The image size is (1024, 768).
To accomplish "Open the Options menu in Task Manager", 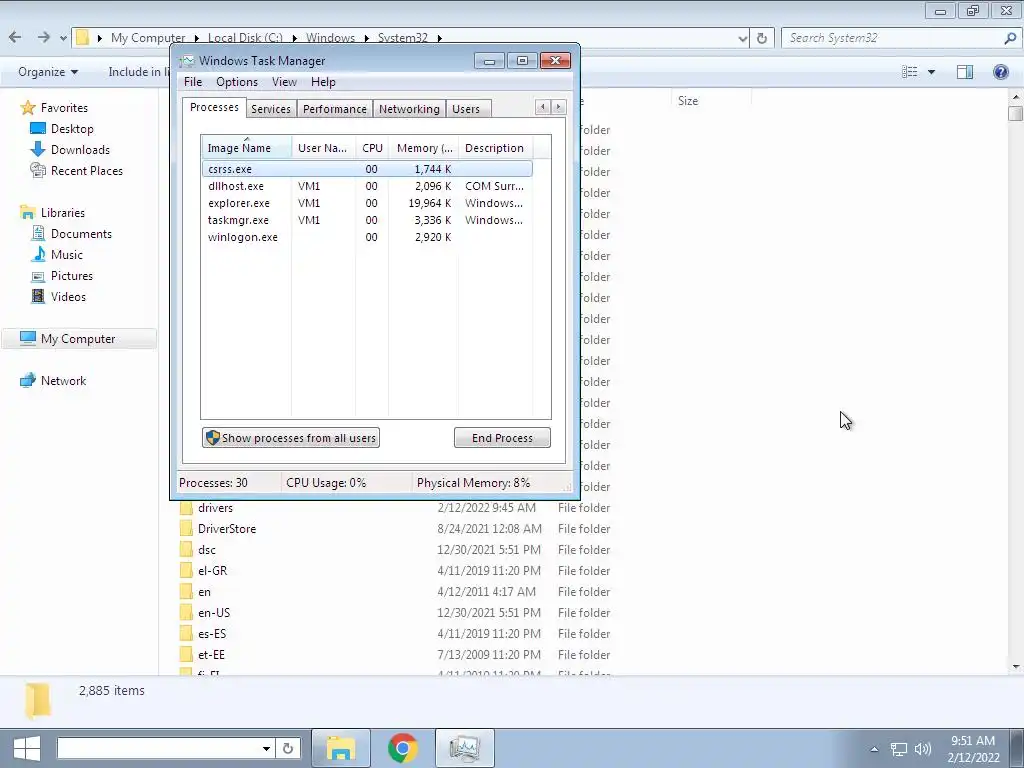I will pos(236,82).
